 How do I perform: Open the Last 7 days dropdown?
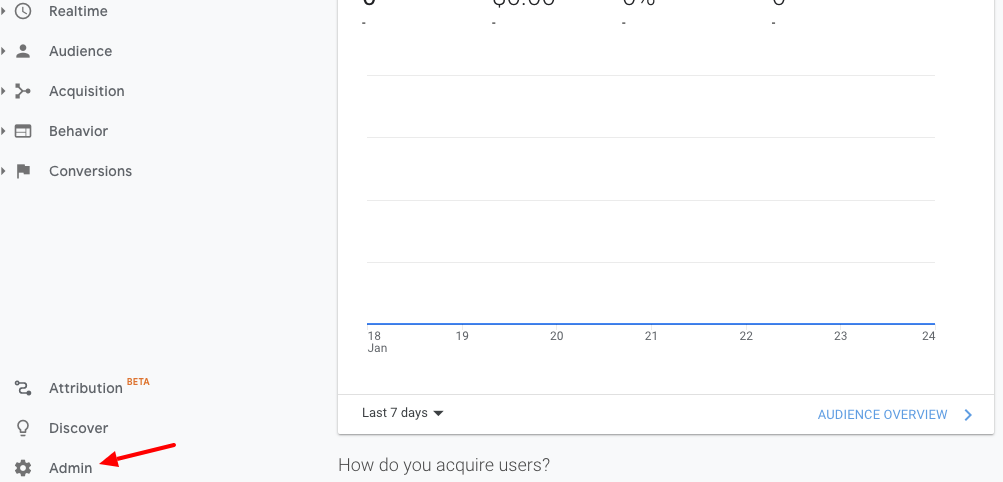tap(402, 413)
